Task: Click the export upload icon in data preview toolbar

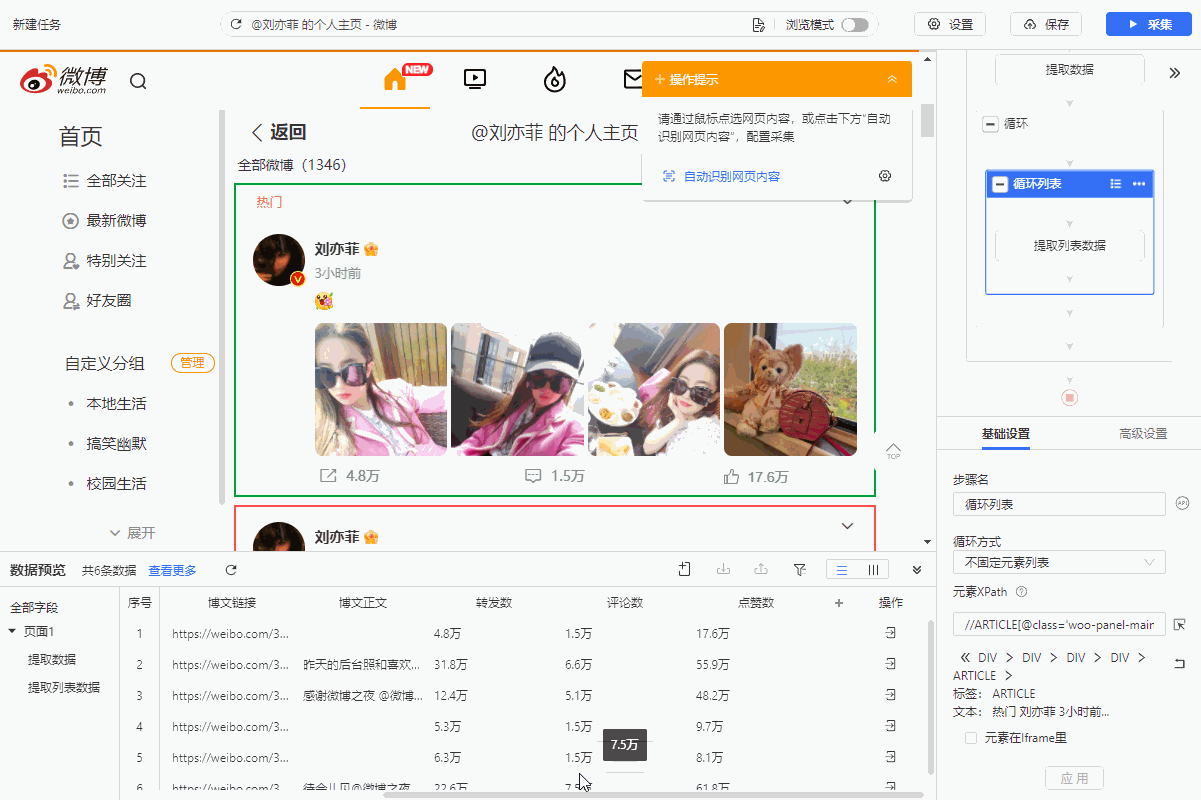Action: pos(761,569)
